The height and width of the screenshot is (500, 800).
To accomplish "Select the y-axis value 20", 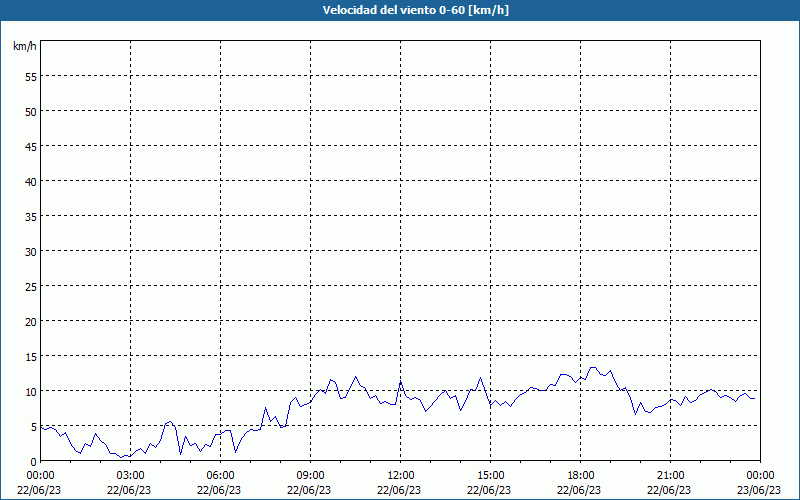I will pos(31,321).
